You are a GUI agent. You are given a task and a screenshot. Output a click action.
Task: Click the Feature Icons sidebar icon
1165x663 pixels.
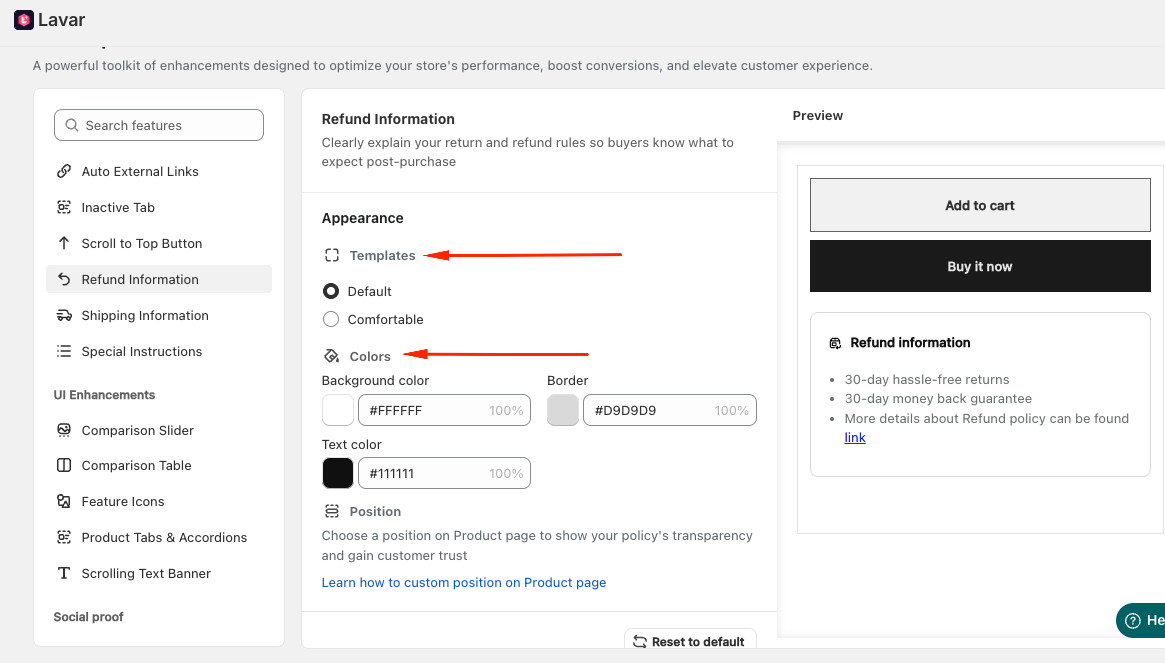pos(64,501)
